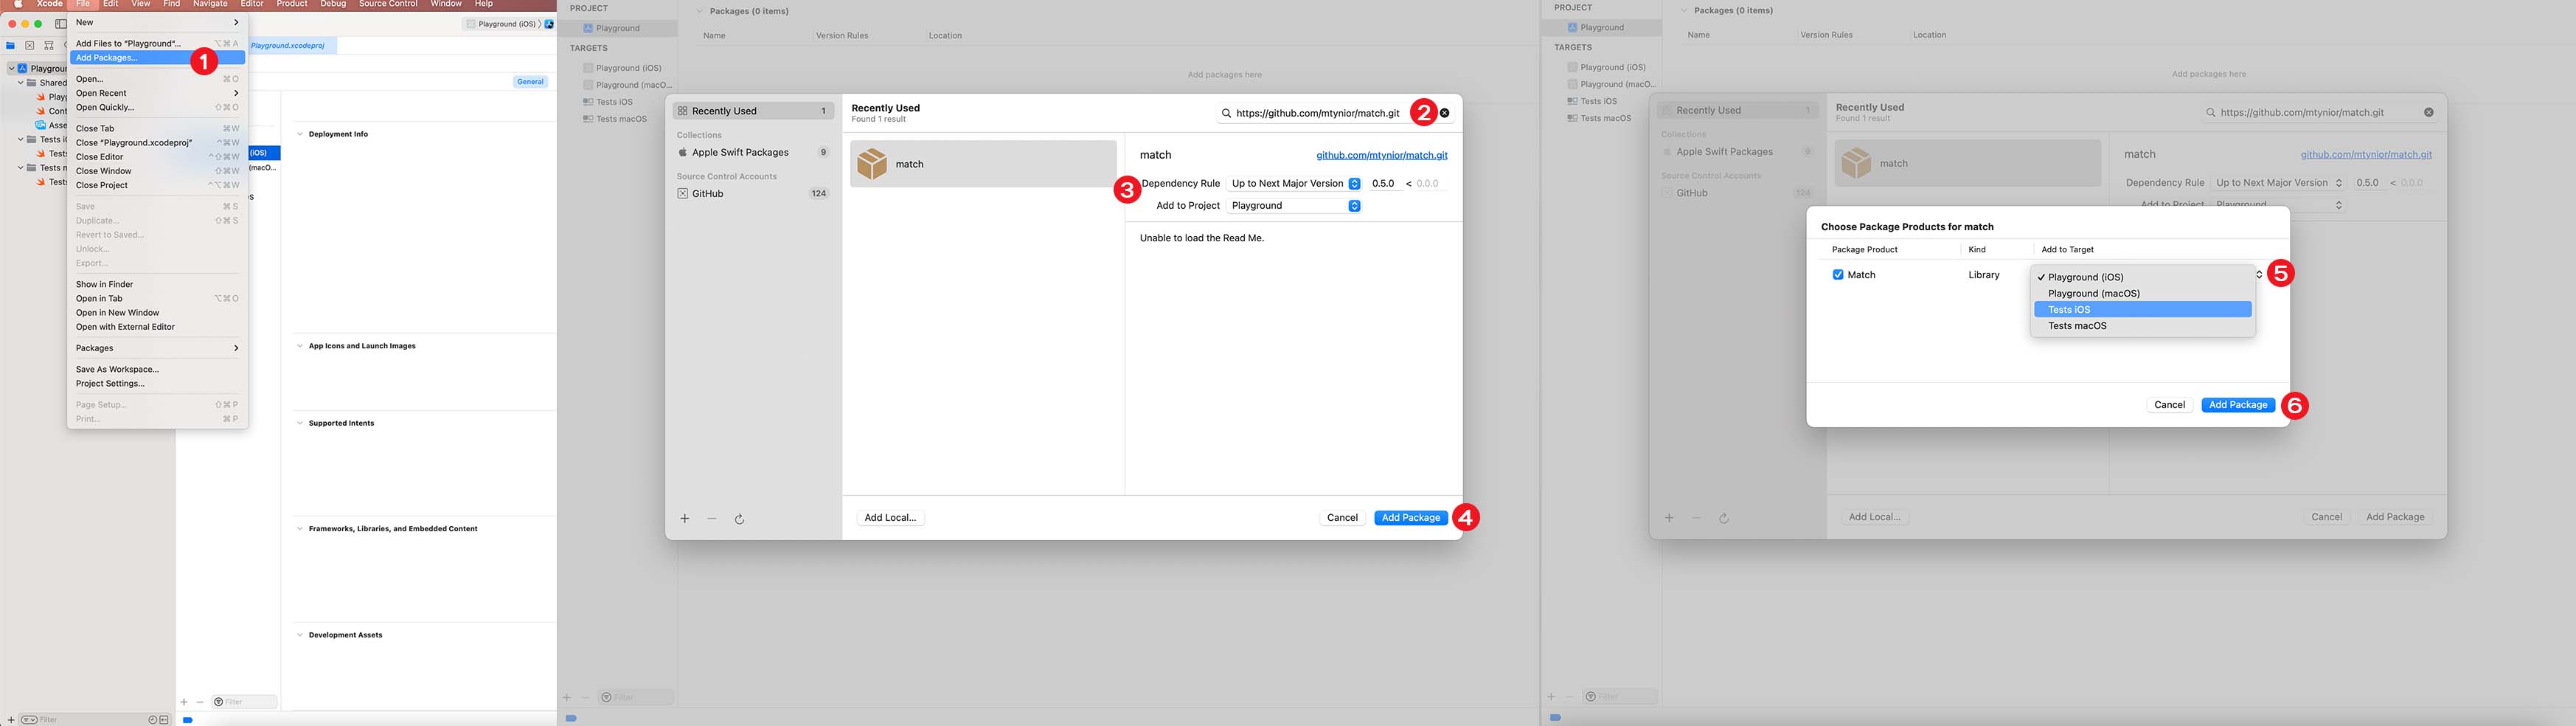Collapse App Icons and Launch Images section
2576x726 pixels.
coord(300,346)
